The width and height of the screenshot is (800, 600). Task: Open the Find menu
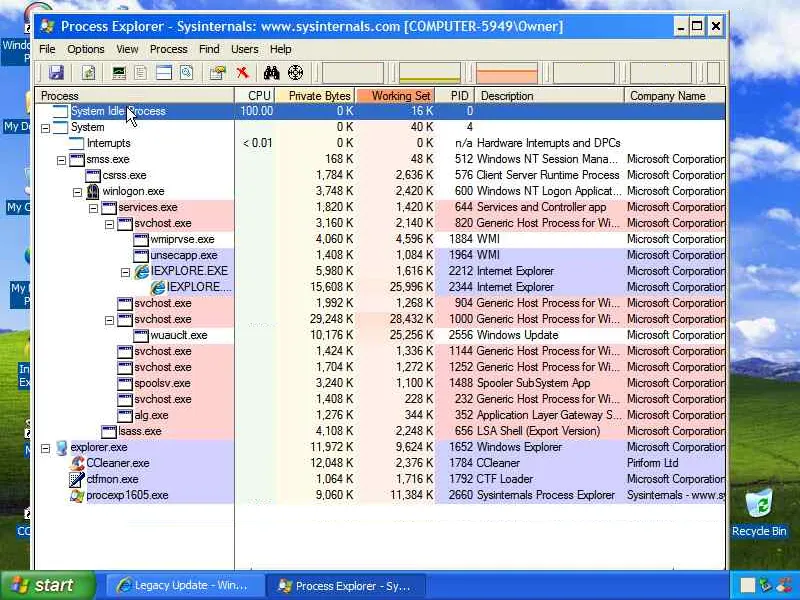(x=209, y=49)
